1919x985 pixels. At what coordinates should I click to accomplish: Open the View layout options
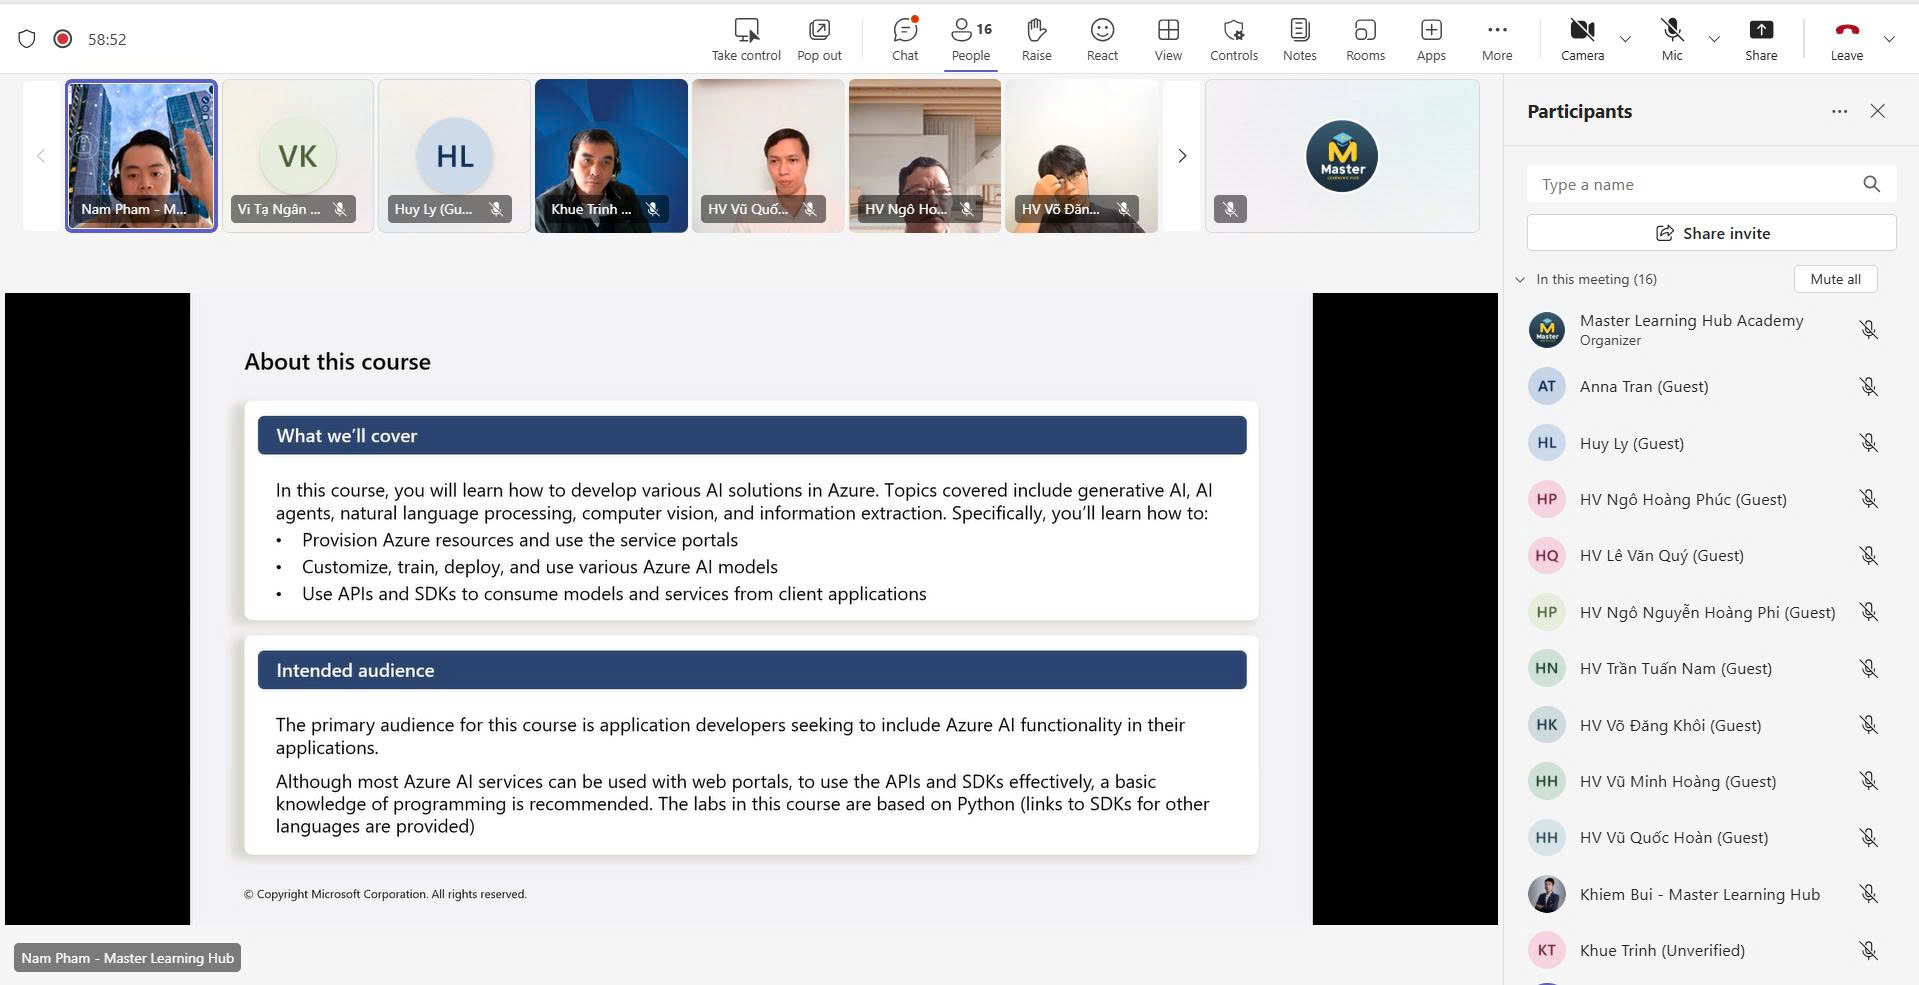click(x=1167, y=39)
